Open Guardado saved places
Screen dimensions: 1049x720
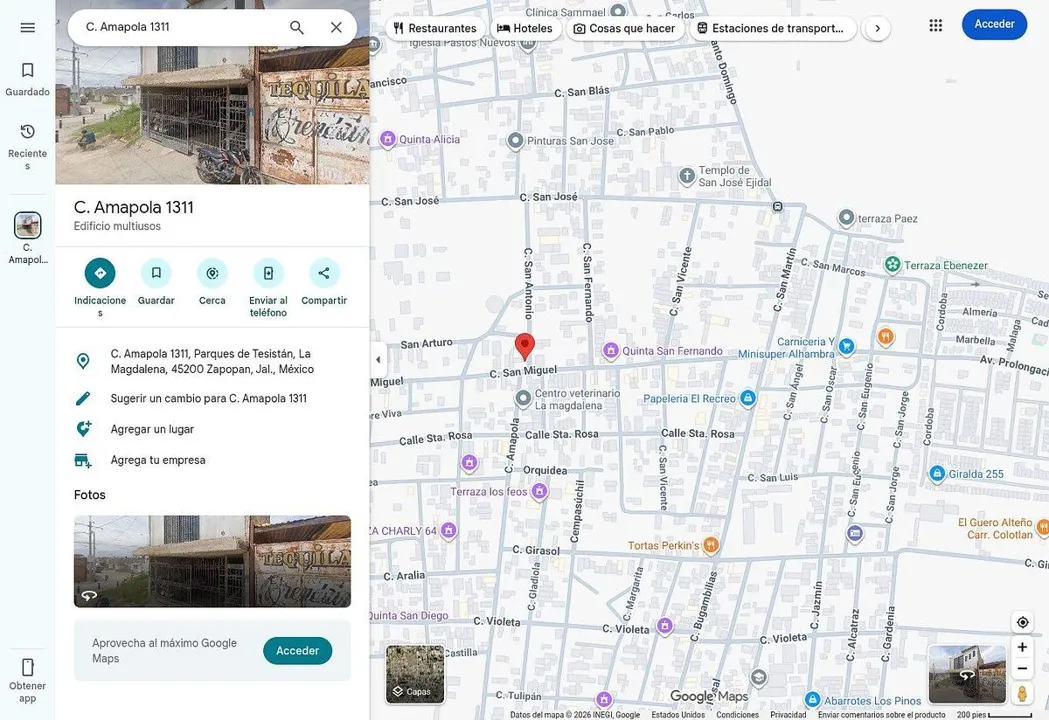[27, 79]
